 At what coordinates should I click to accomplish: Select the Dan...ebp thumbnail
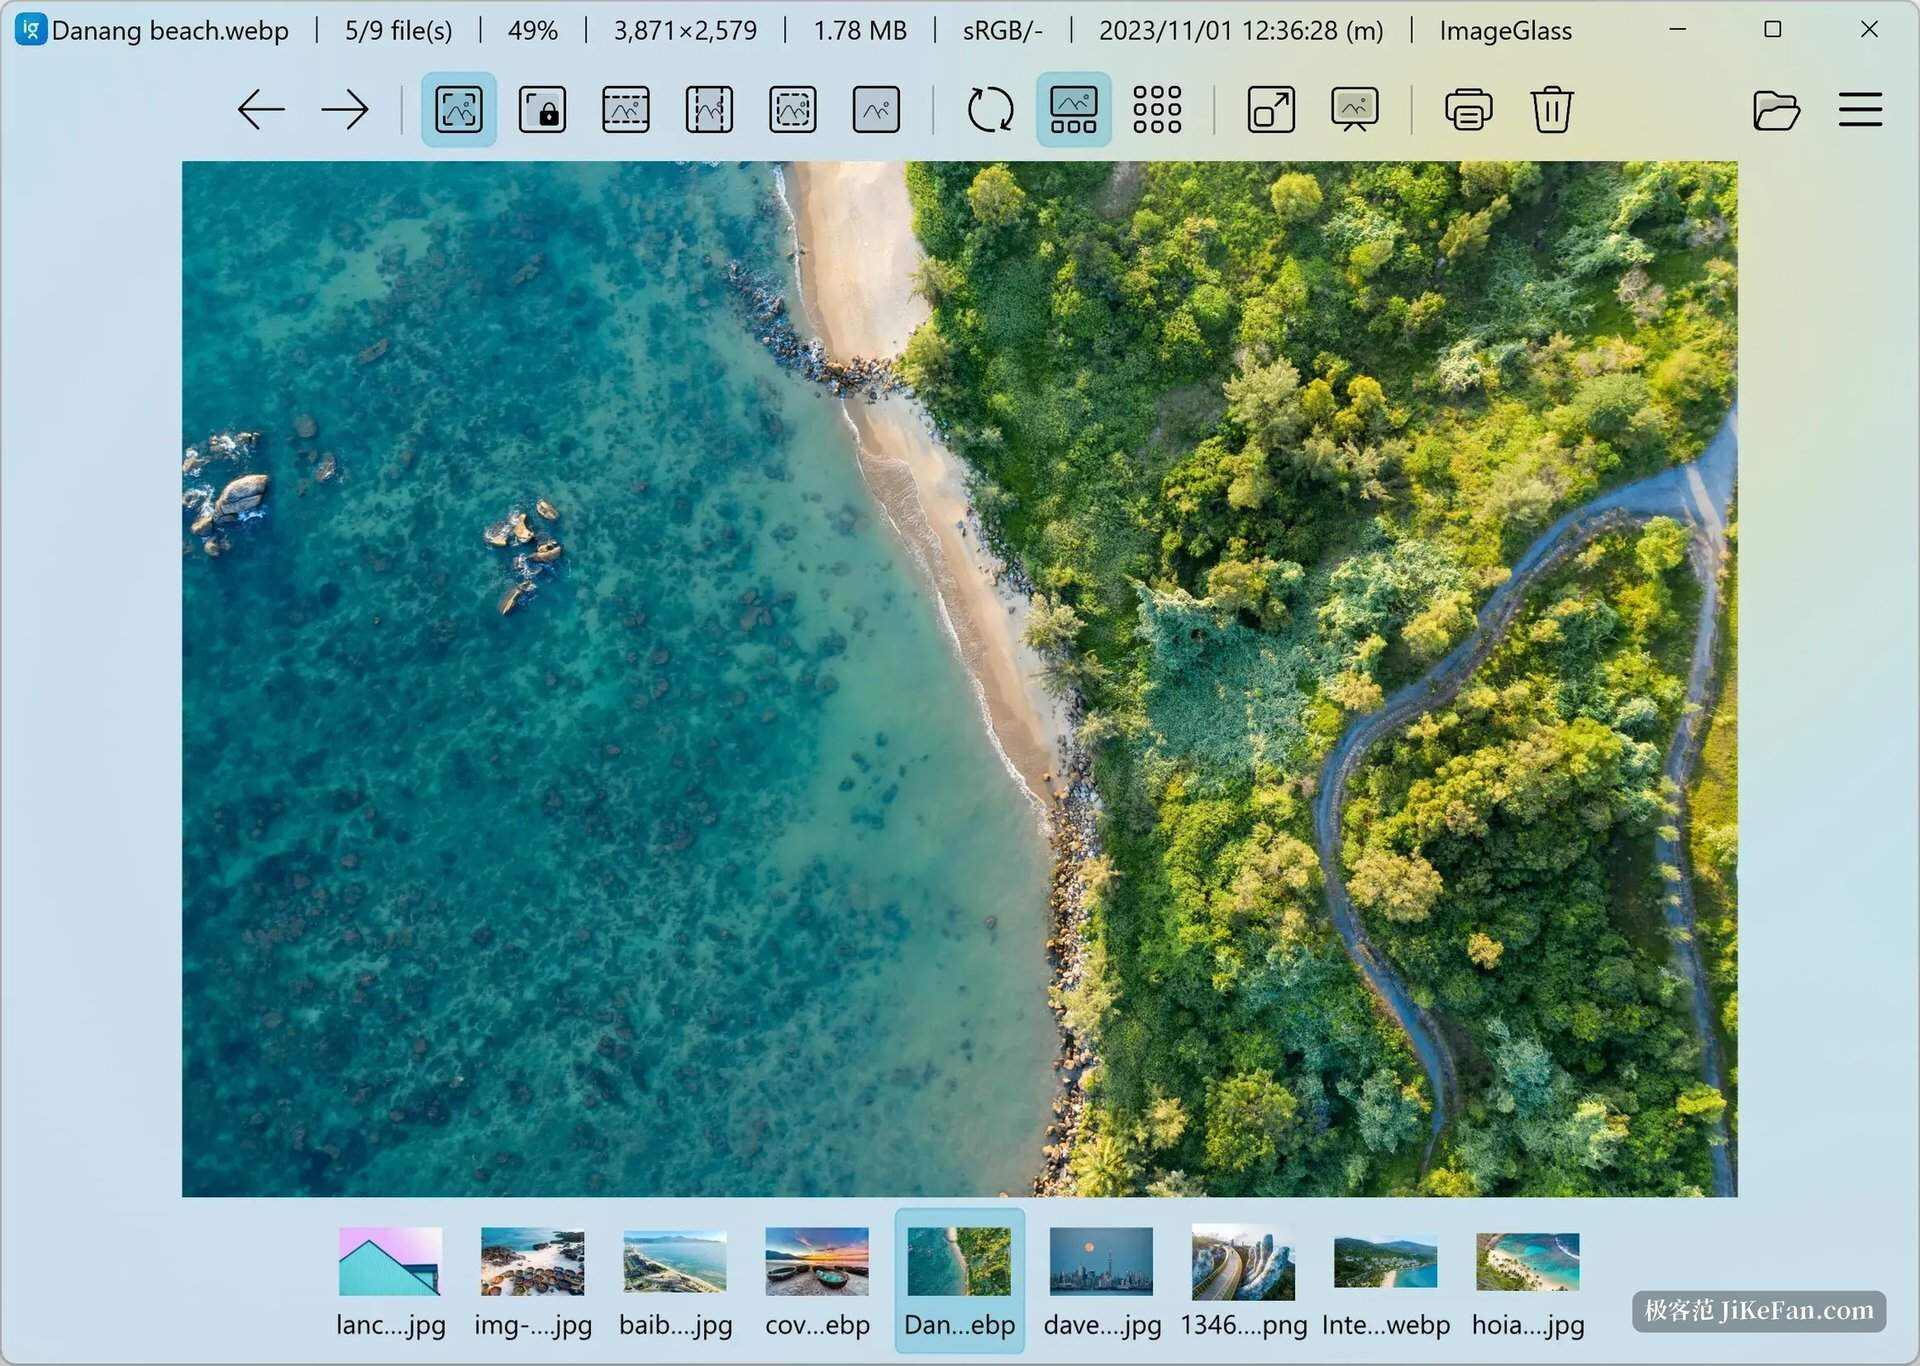click(959, 1281)
